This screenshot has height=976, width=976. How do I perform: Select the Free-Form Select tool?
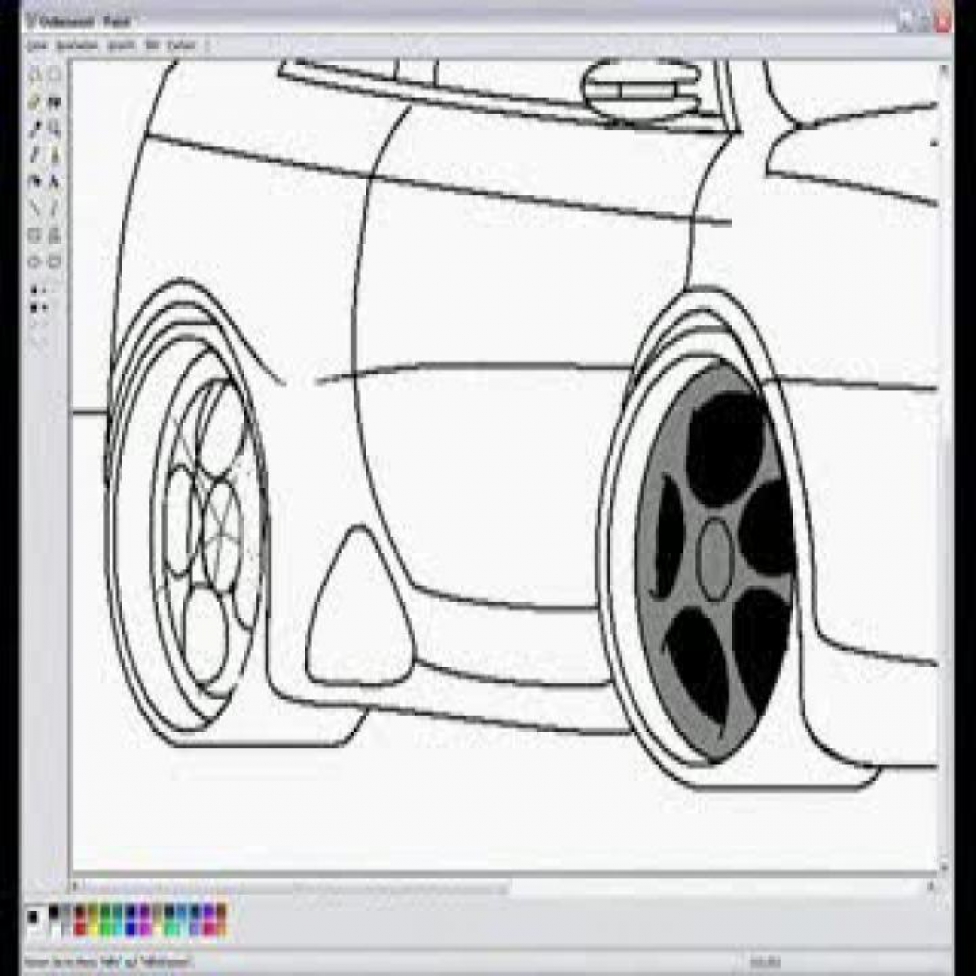click(34, 75)
